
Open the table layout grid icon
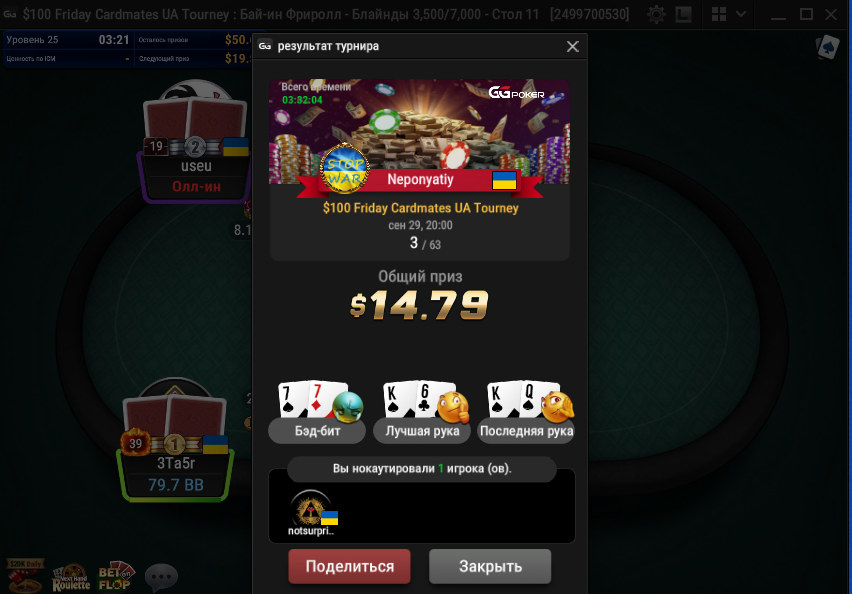718,14
